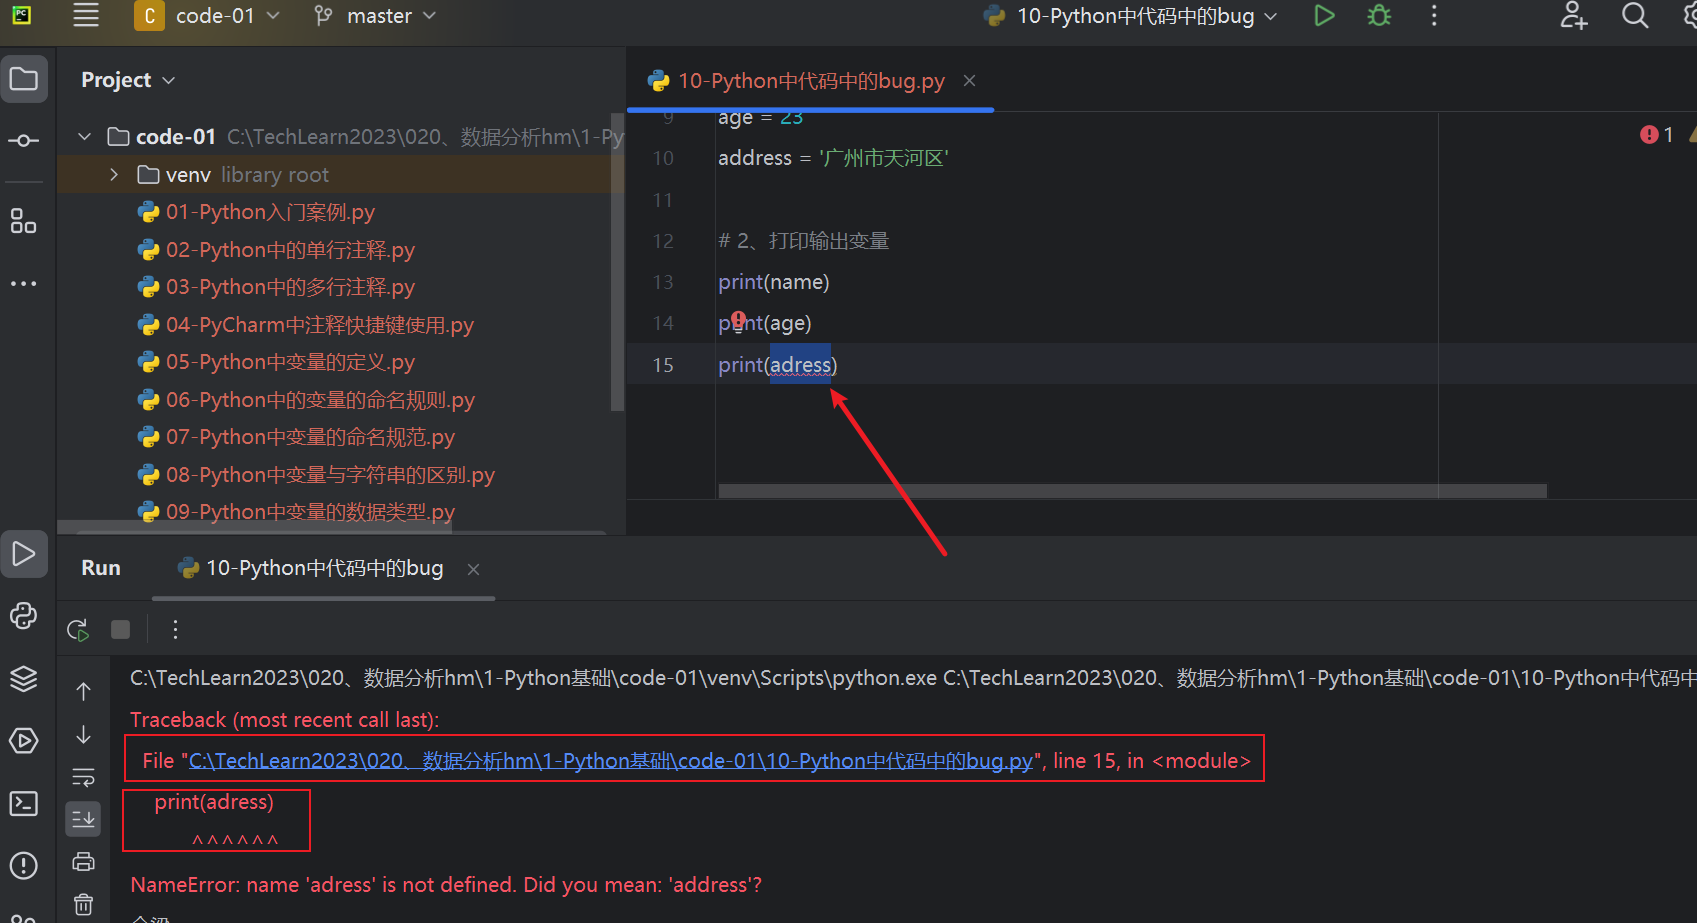Jump down the stack trace arrow
Screen dimensions: 1697x923
click(x=84, y=735)
